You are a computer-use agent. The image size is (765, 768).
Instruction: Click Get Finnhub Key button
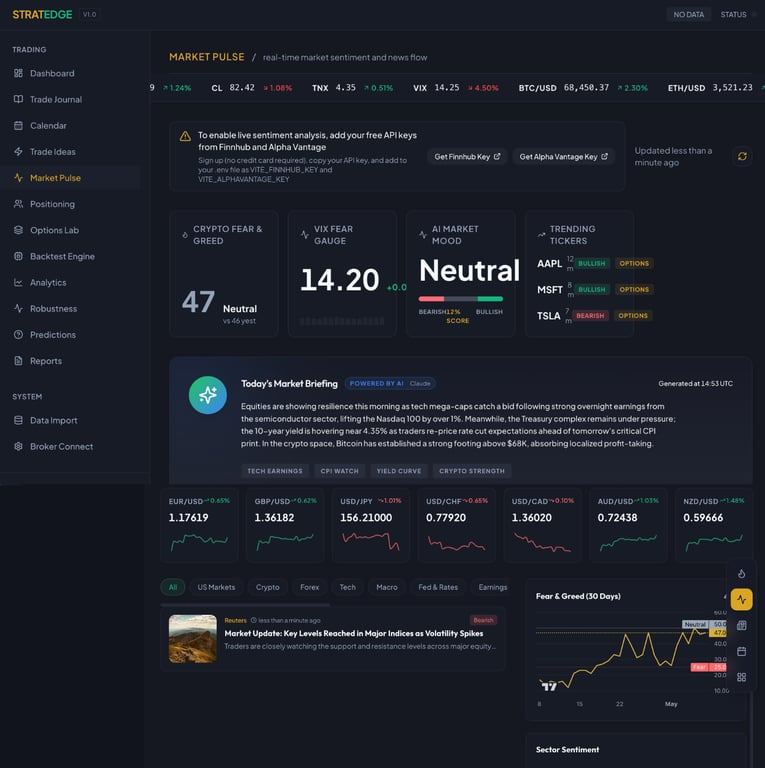(x=467, y=157)
